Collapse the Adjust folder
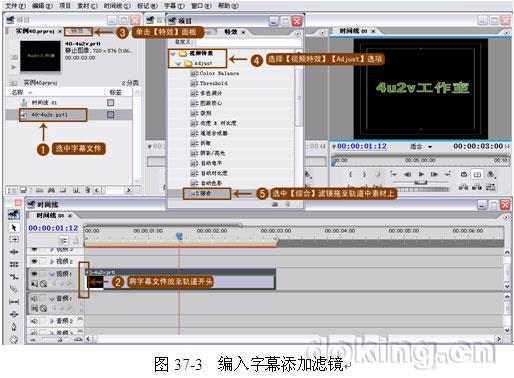The image size is (514, 378). click(178, 63)
